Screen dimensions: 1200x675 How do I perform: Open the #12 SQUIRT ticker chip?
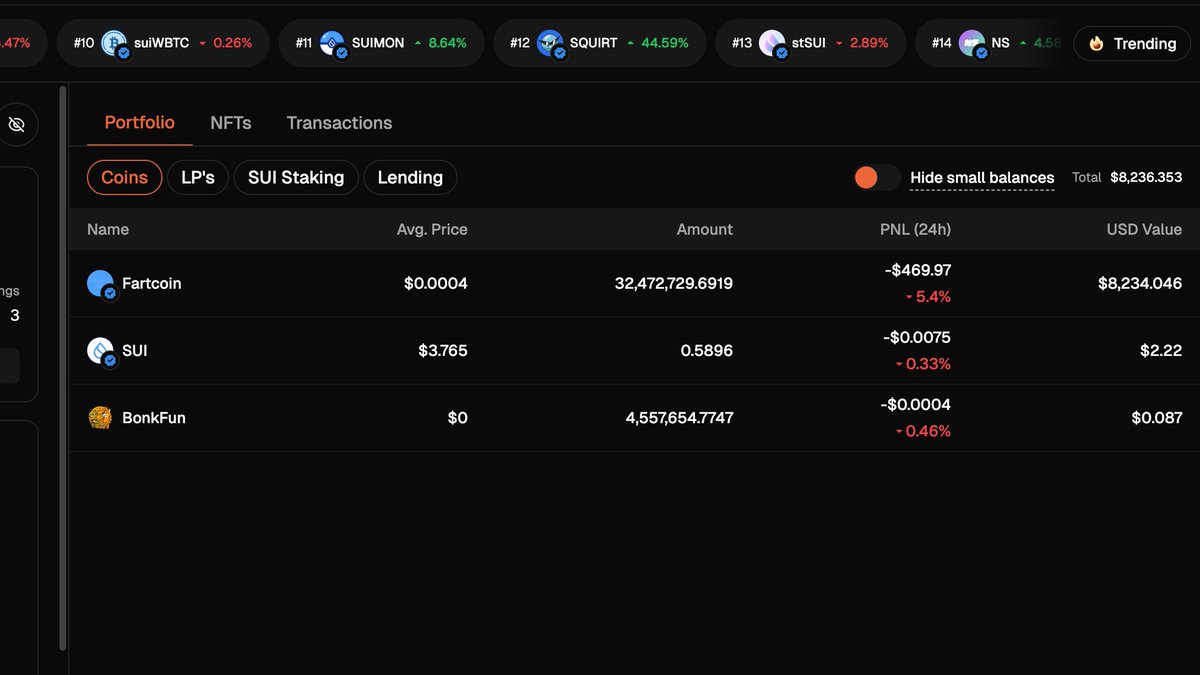(x=600, y=43)
